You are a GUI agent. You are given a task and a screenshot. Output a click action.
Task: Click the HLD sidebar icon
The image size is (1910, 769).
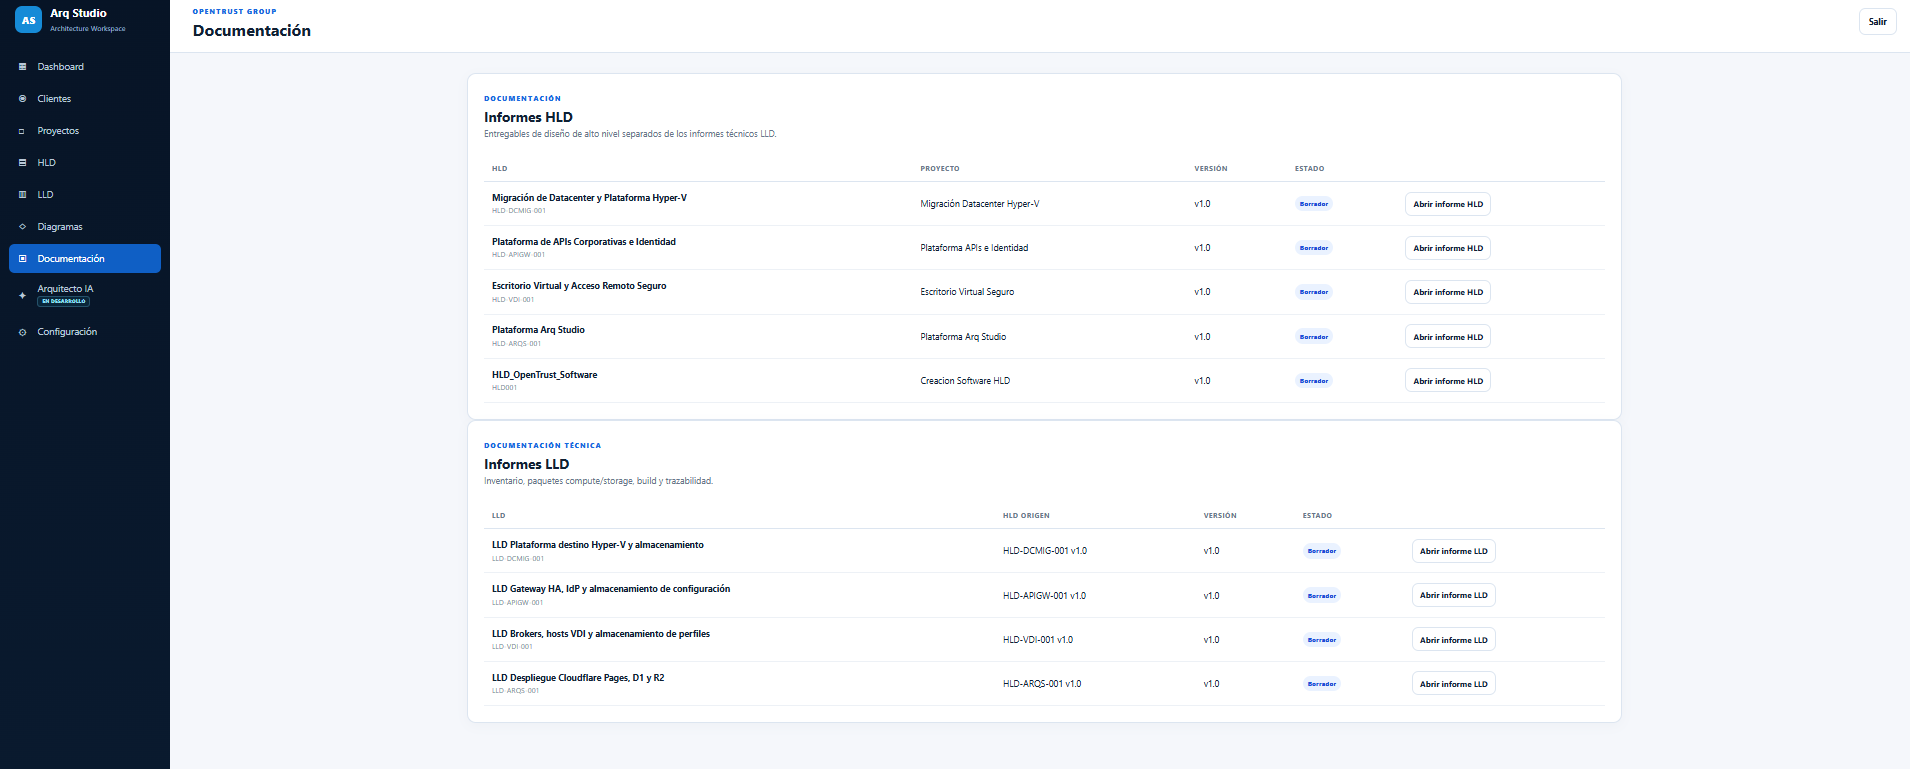22,163
